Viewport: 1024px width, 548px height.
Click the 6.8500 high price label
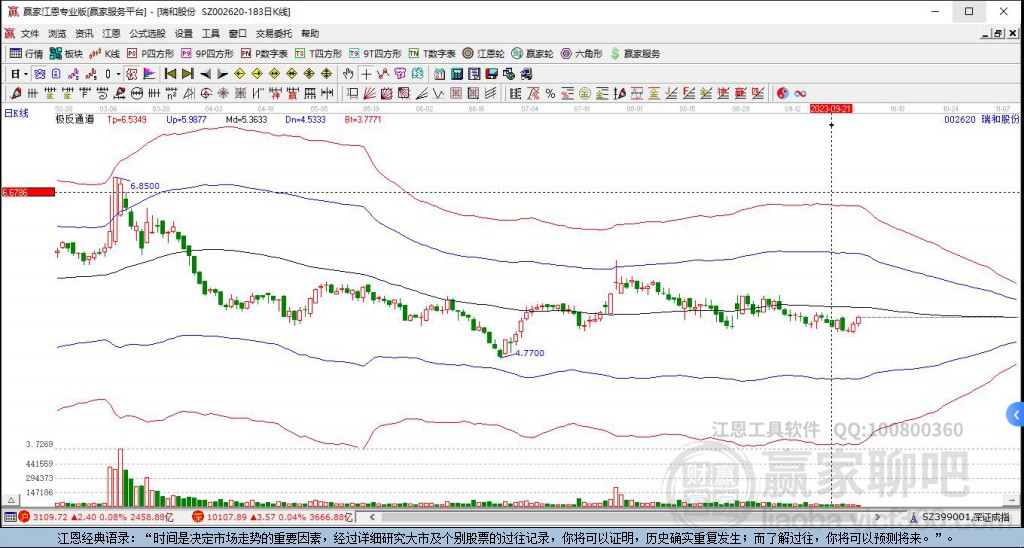(x=144, y=186)
